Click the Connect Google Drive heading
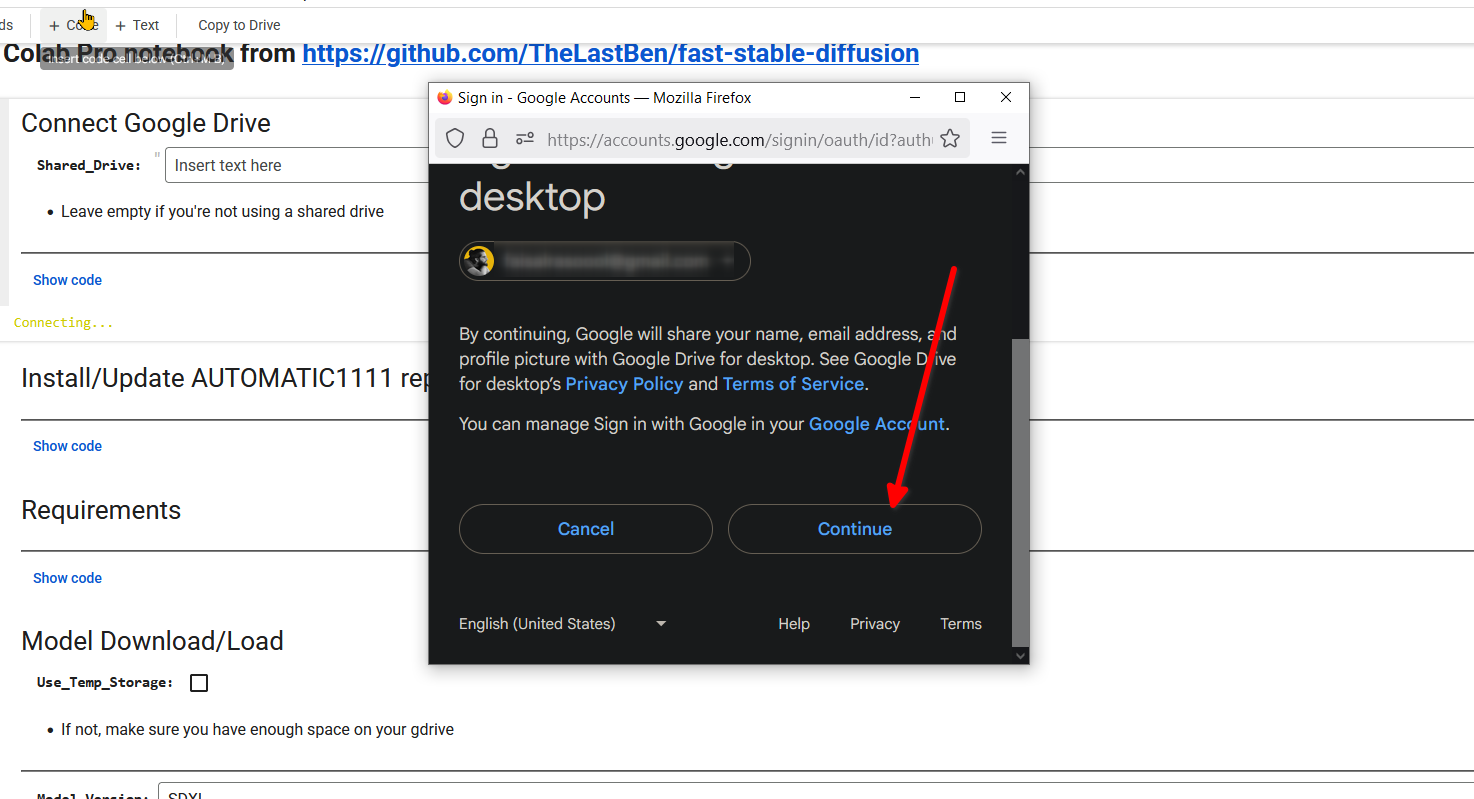Screen dimensions: 1474x799 146,123
